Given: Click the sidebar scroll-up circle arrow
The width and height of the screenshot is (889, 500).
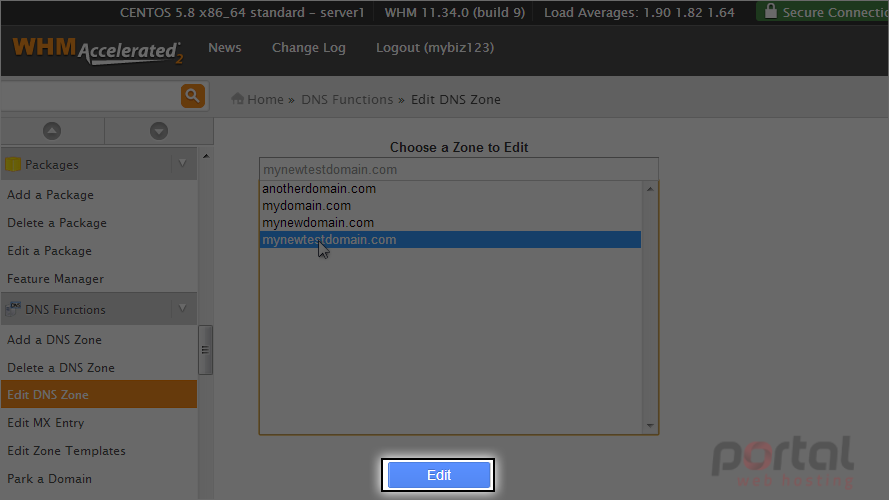Looking at the screenshot, I should pyautogui.click(x=52, y=131).
